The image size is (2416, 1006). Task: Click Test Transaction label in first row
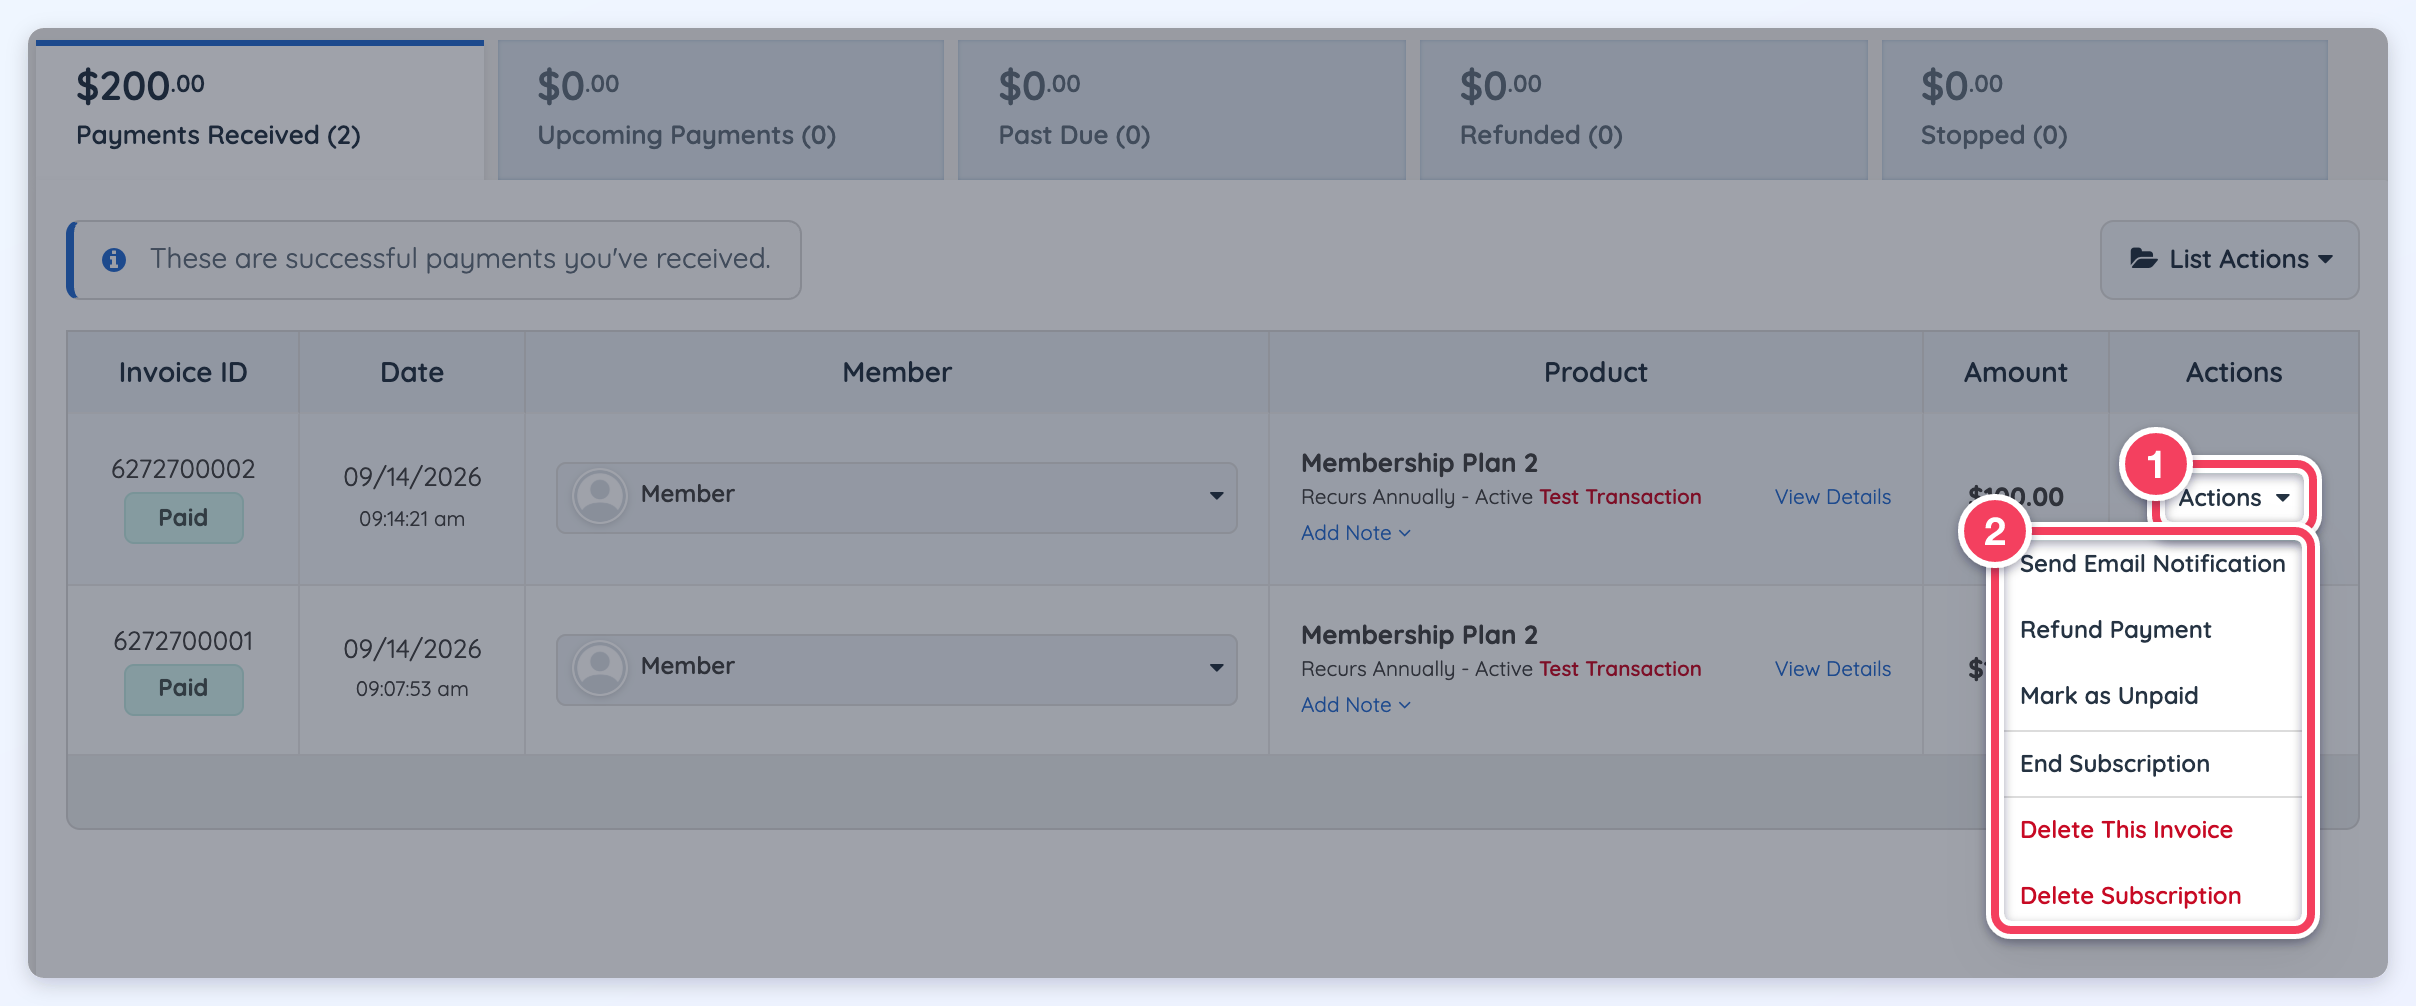(x=1620, y=497)
